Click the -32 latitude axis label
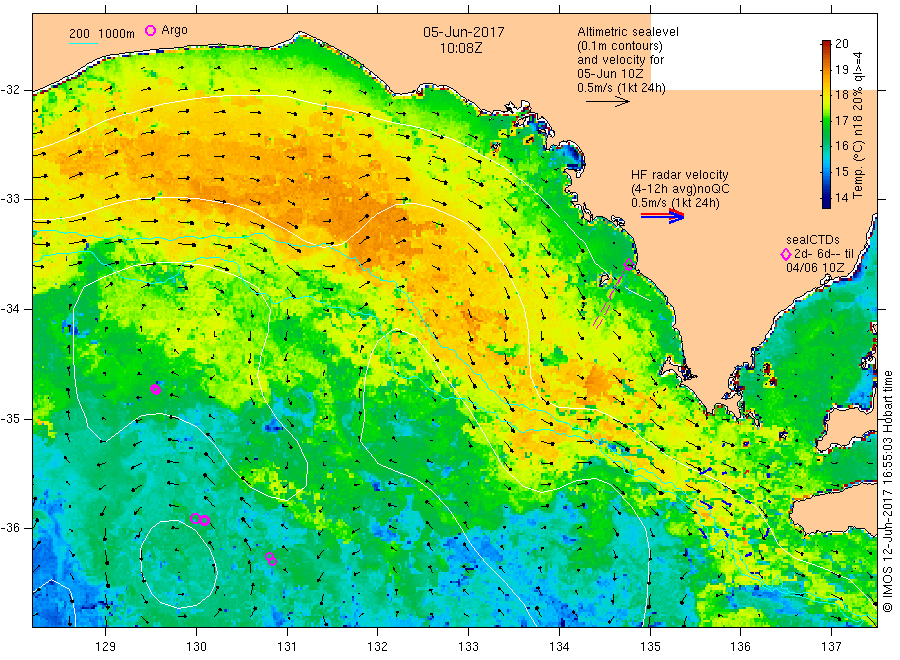Image resolution: width=900 pixels, height=660 pixels. pos(10,90)
